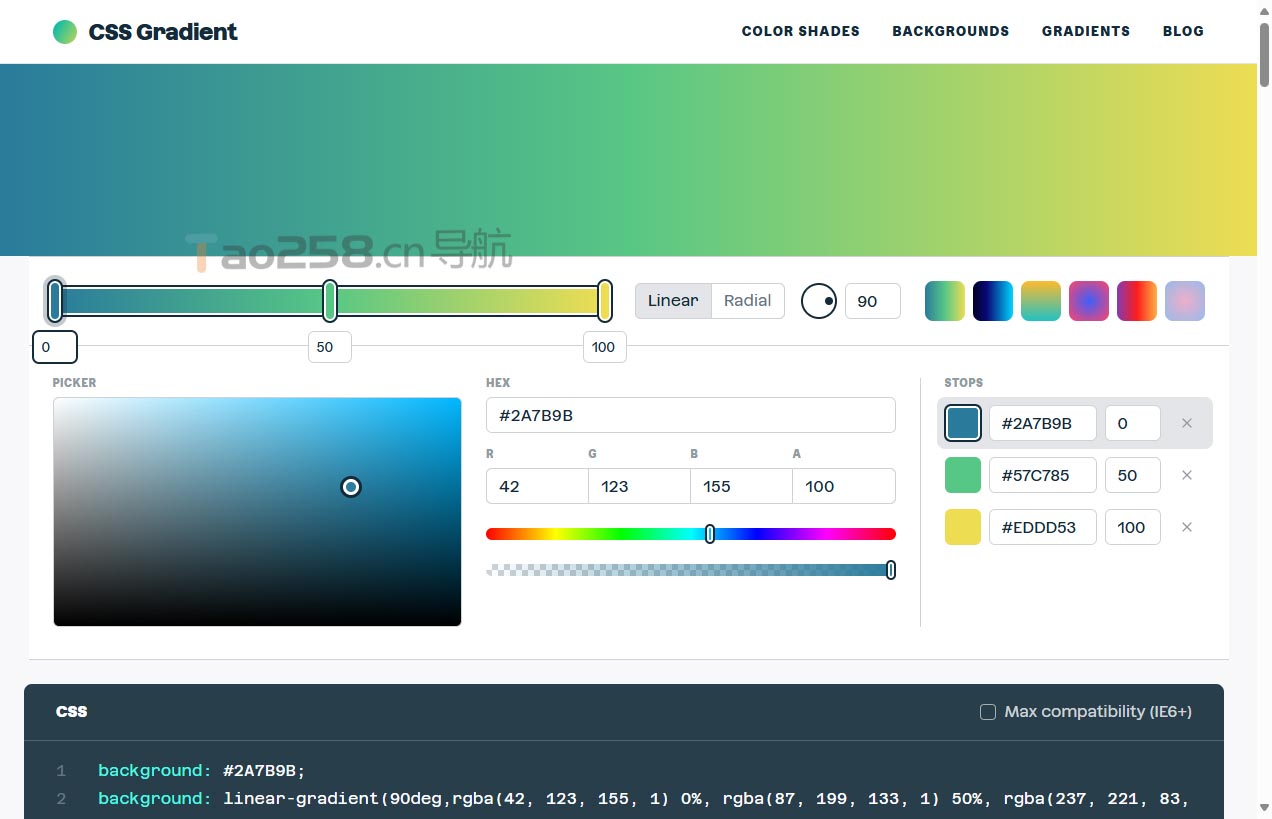Edit the G value field 123
This screenshot has width=1272, height=819.
(x=639, y=486)
